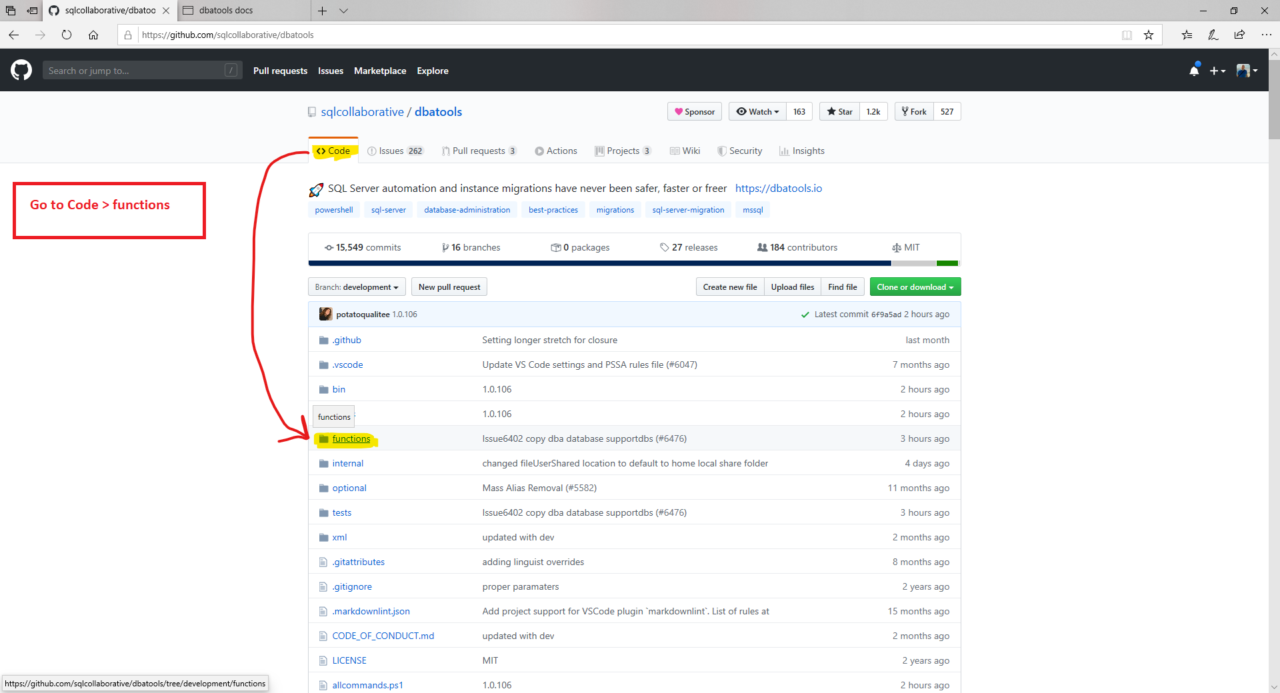This screenshot has height=693, width=1280.
Task: Open the plus create-new menu
Action: [x=1217, y=71]
